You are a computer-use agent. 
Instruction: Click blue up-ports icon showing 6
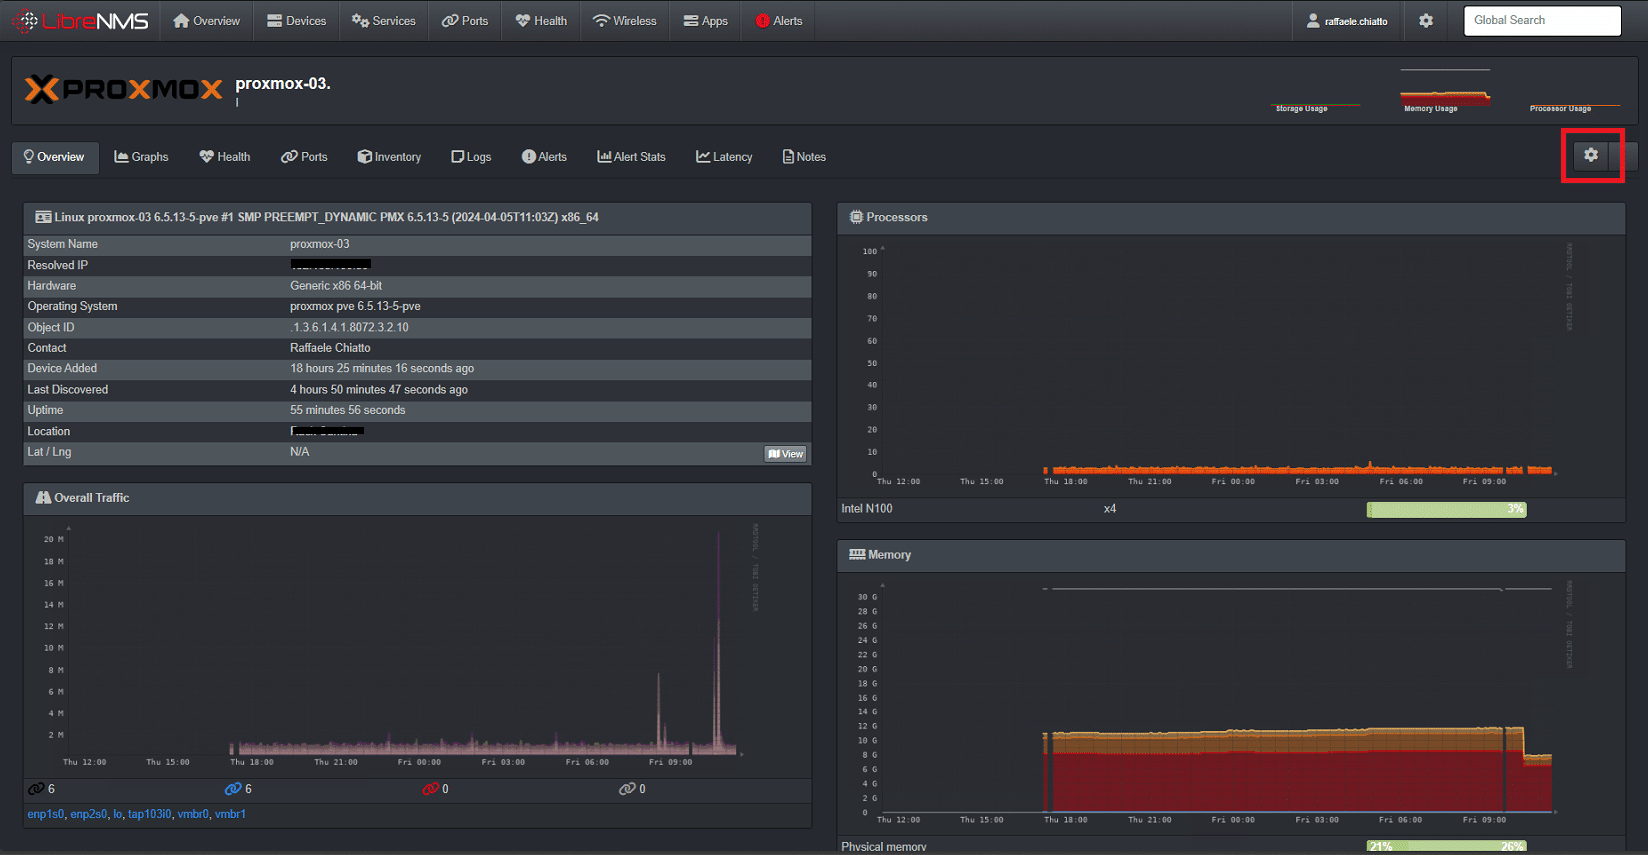click(x=233, y=789)
